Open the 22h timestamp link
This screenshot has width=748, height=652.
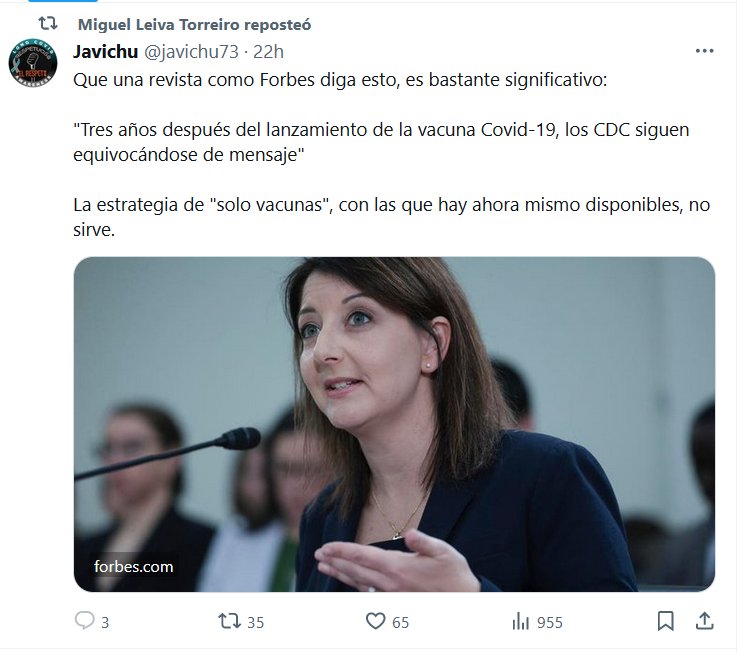pos(268,52)
